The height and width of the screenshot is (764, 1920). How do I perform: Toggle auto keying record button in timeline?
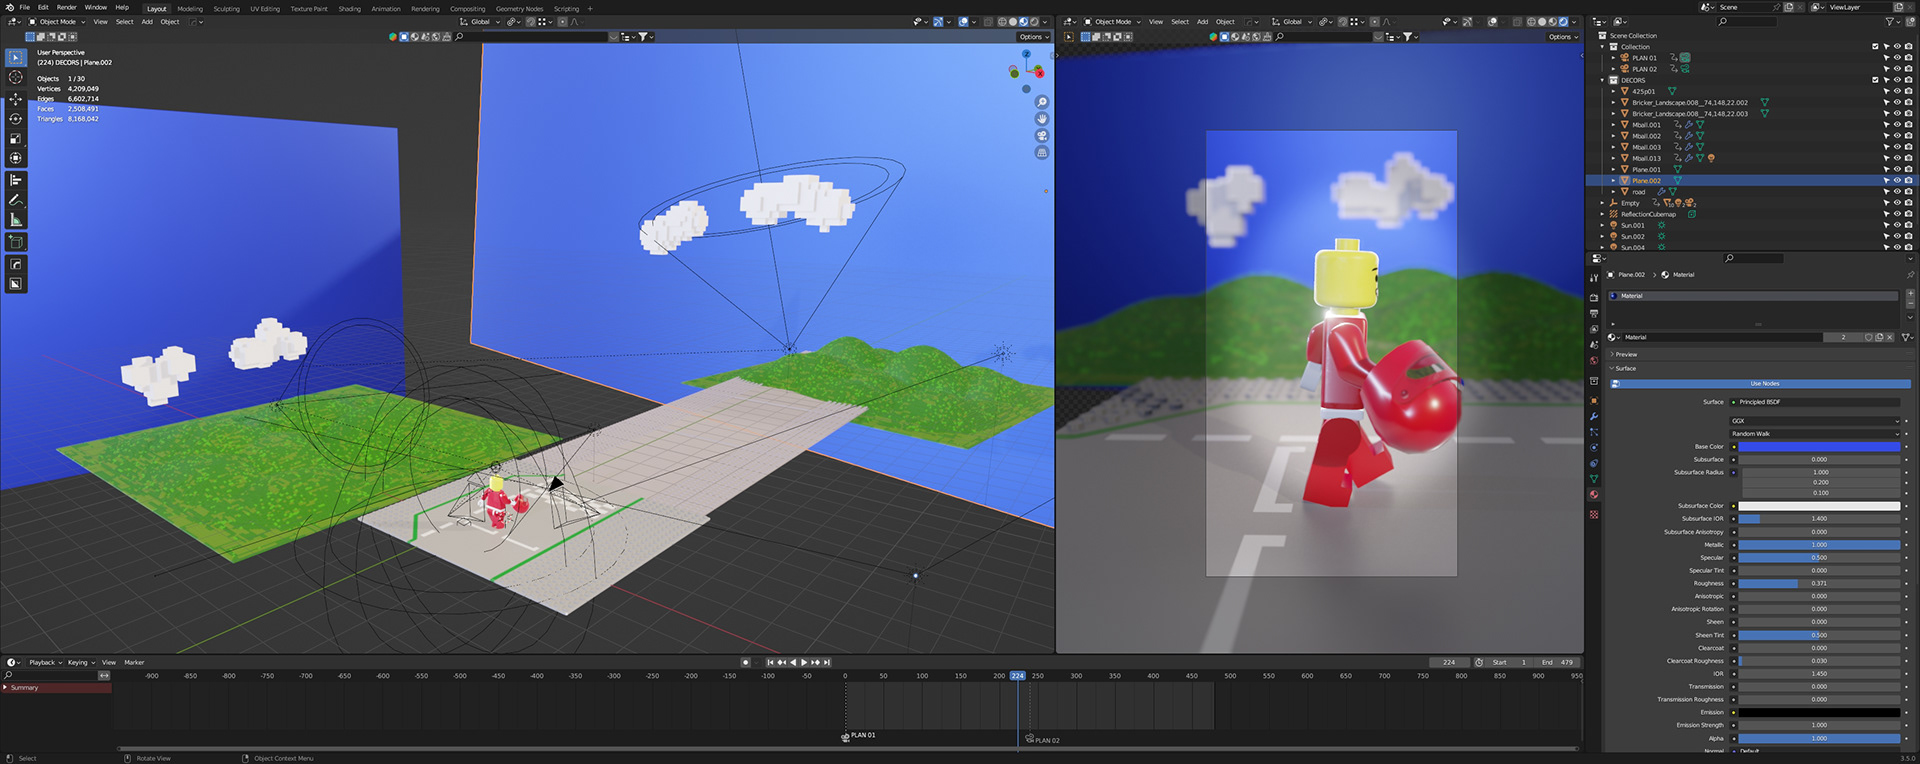[x=745, y=662]
